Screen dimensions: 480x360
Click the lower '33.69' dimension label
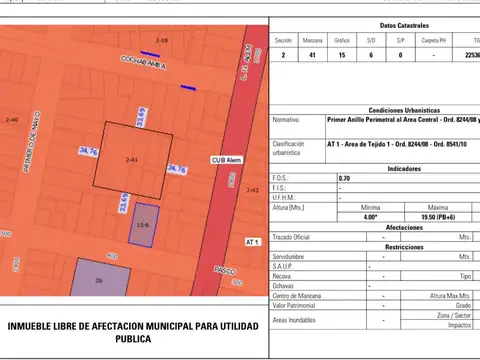point(124,203)
